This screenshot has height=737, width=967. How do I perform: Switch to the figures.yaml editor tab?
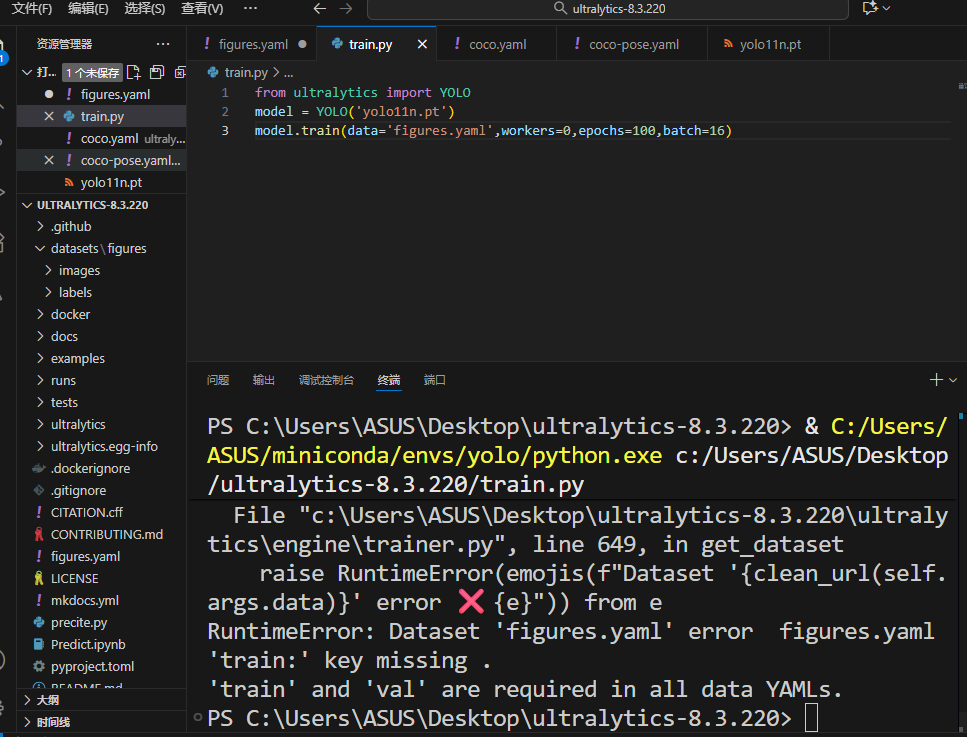tap(253, 44)
